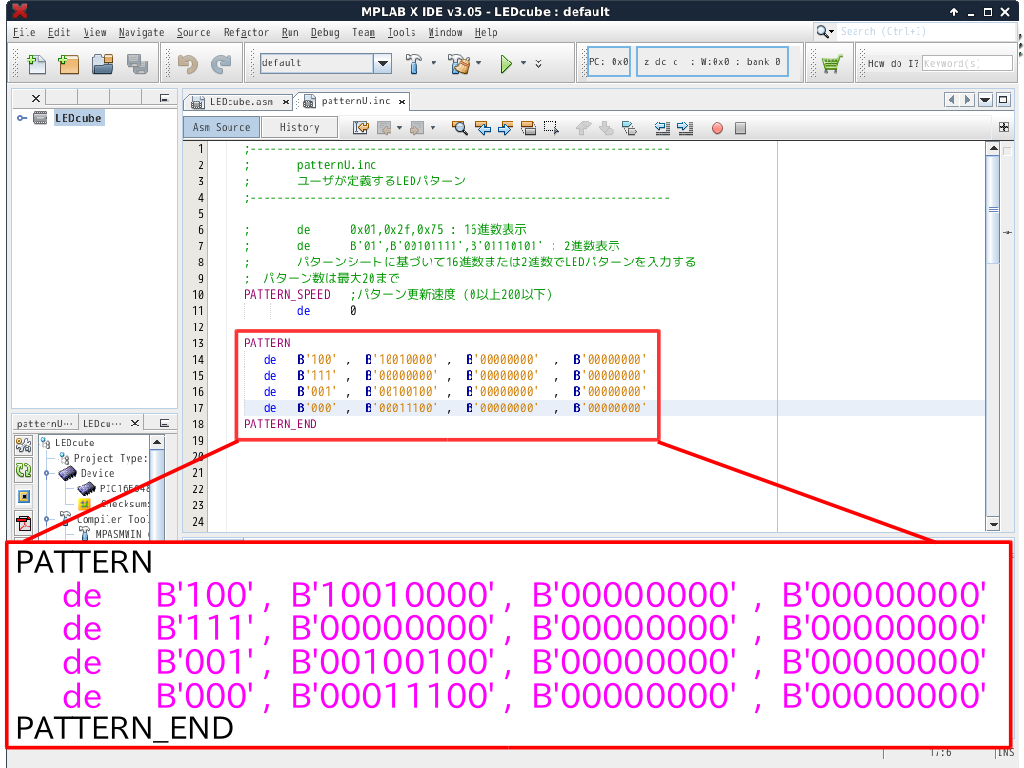Show the opened documents list dropdown
The width and height of the screenshot is (1024, 768).
tap(985, 100)
